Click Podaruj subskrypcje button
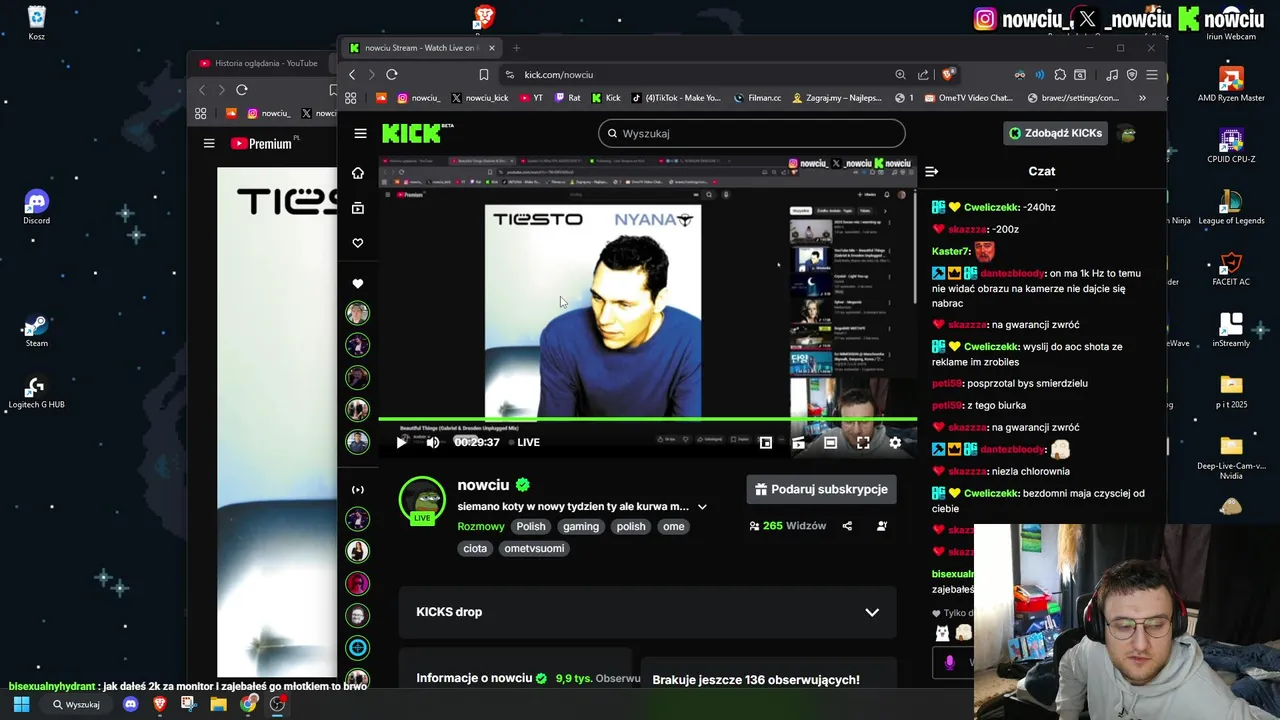Viewport: 1280px width, 720px height. [x=821, y=489]
